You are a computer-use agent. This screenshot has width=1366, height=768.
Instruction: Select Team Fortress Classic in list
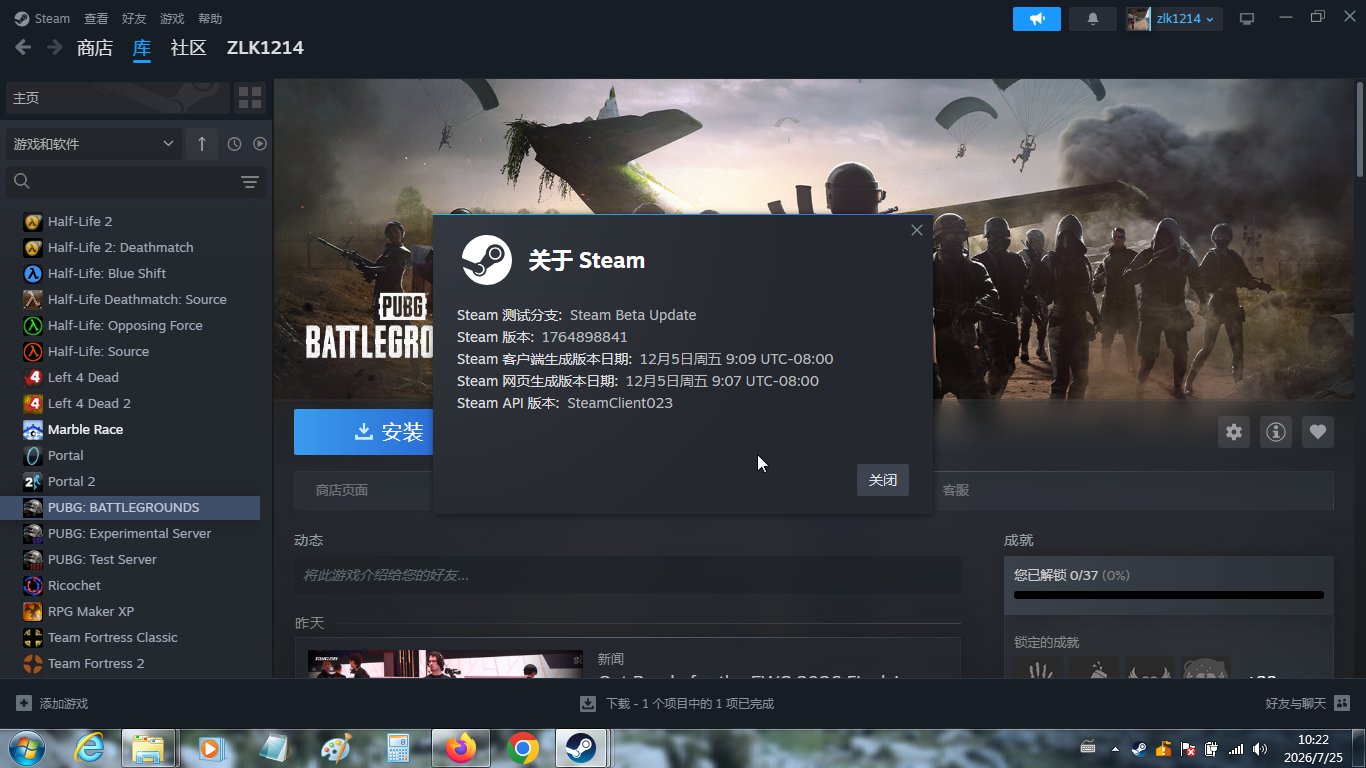pyautogui.click(x=132, y=637)
